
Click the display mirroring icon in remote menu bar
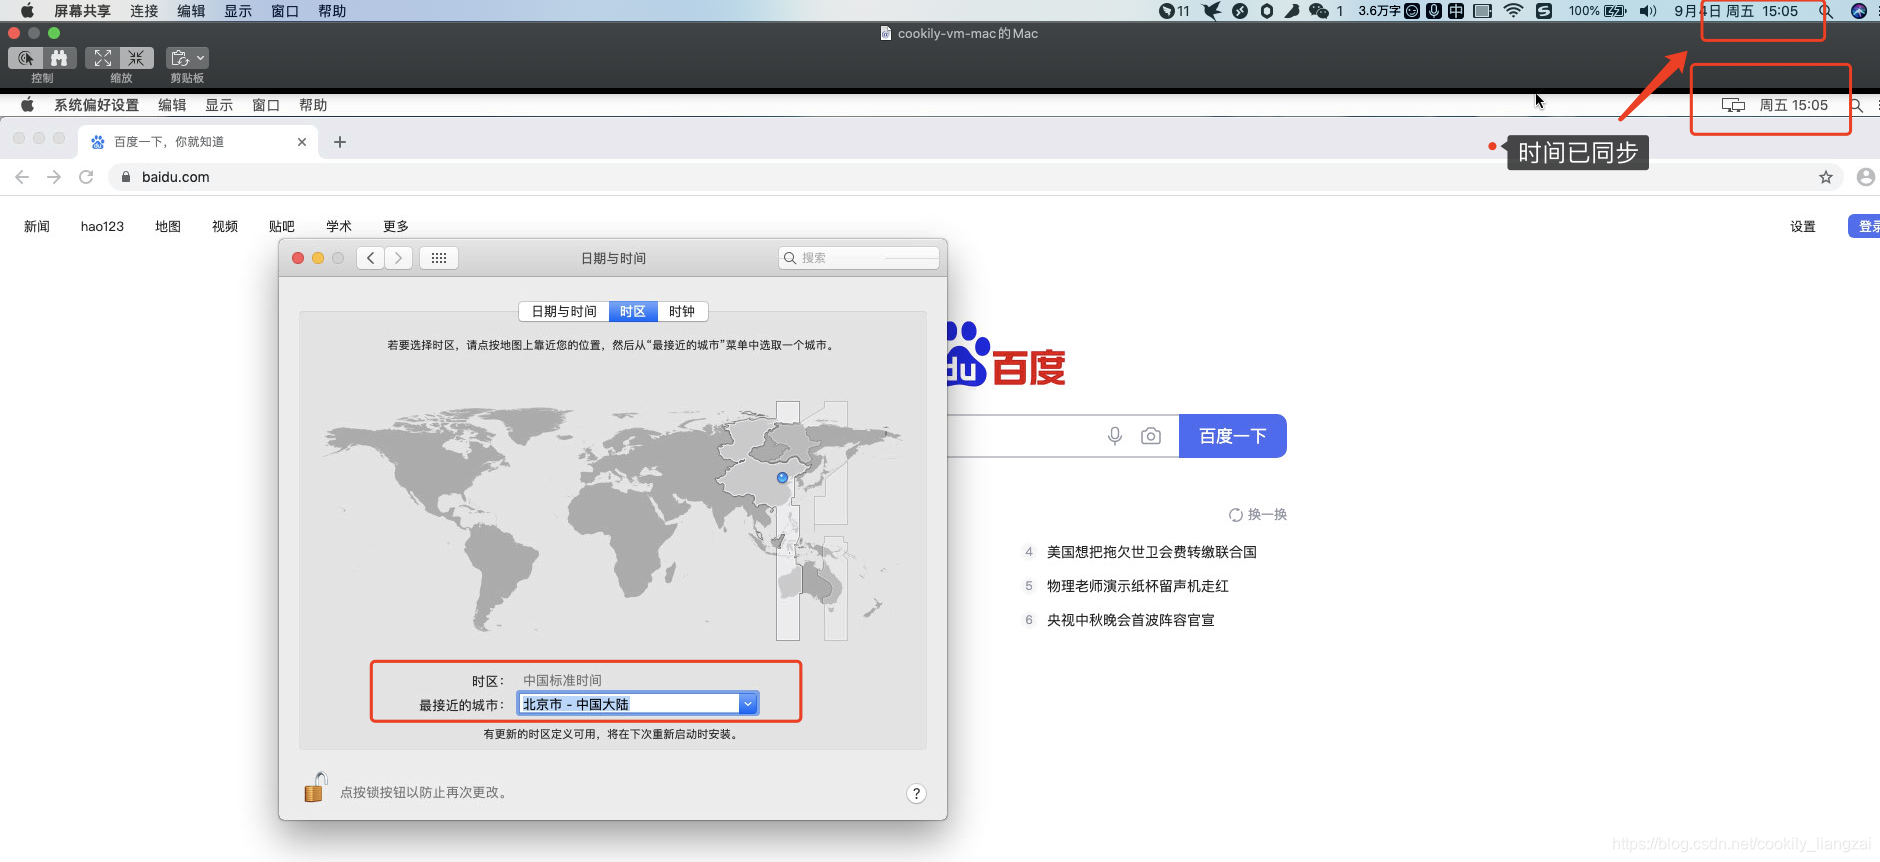(1733, 105)
